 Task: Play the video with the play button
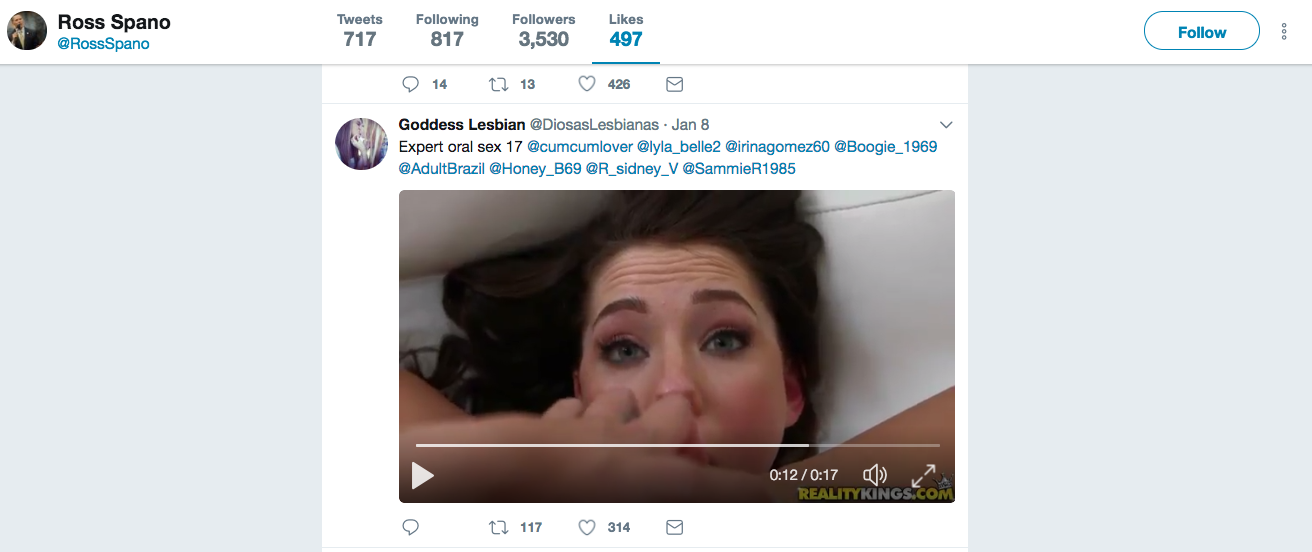[423, 475]
